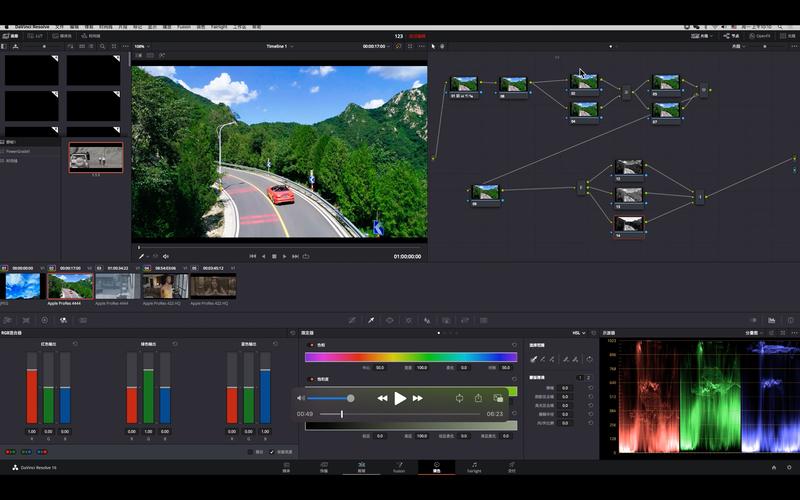Screen dimensions: 800x500
Task: Open the Power Window palette icon
Action: [389, 320]
